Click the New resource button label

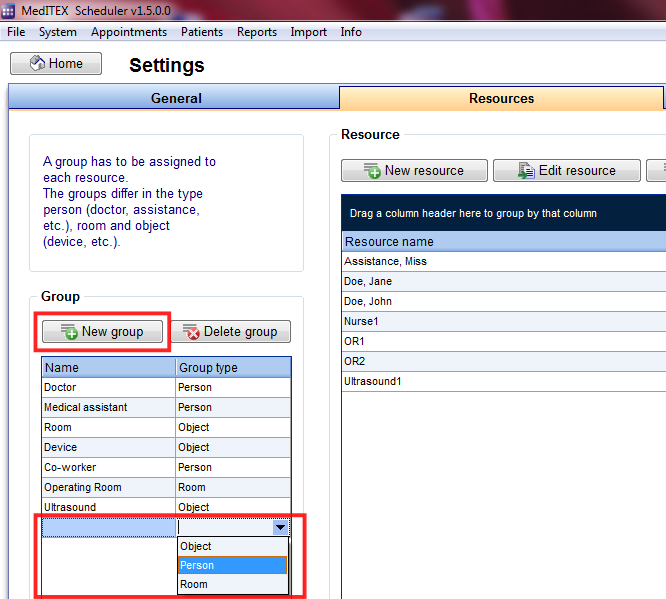(424, 170)
